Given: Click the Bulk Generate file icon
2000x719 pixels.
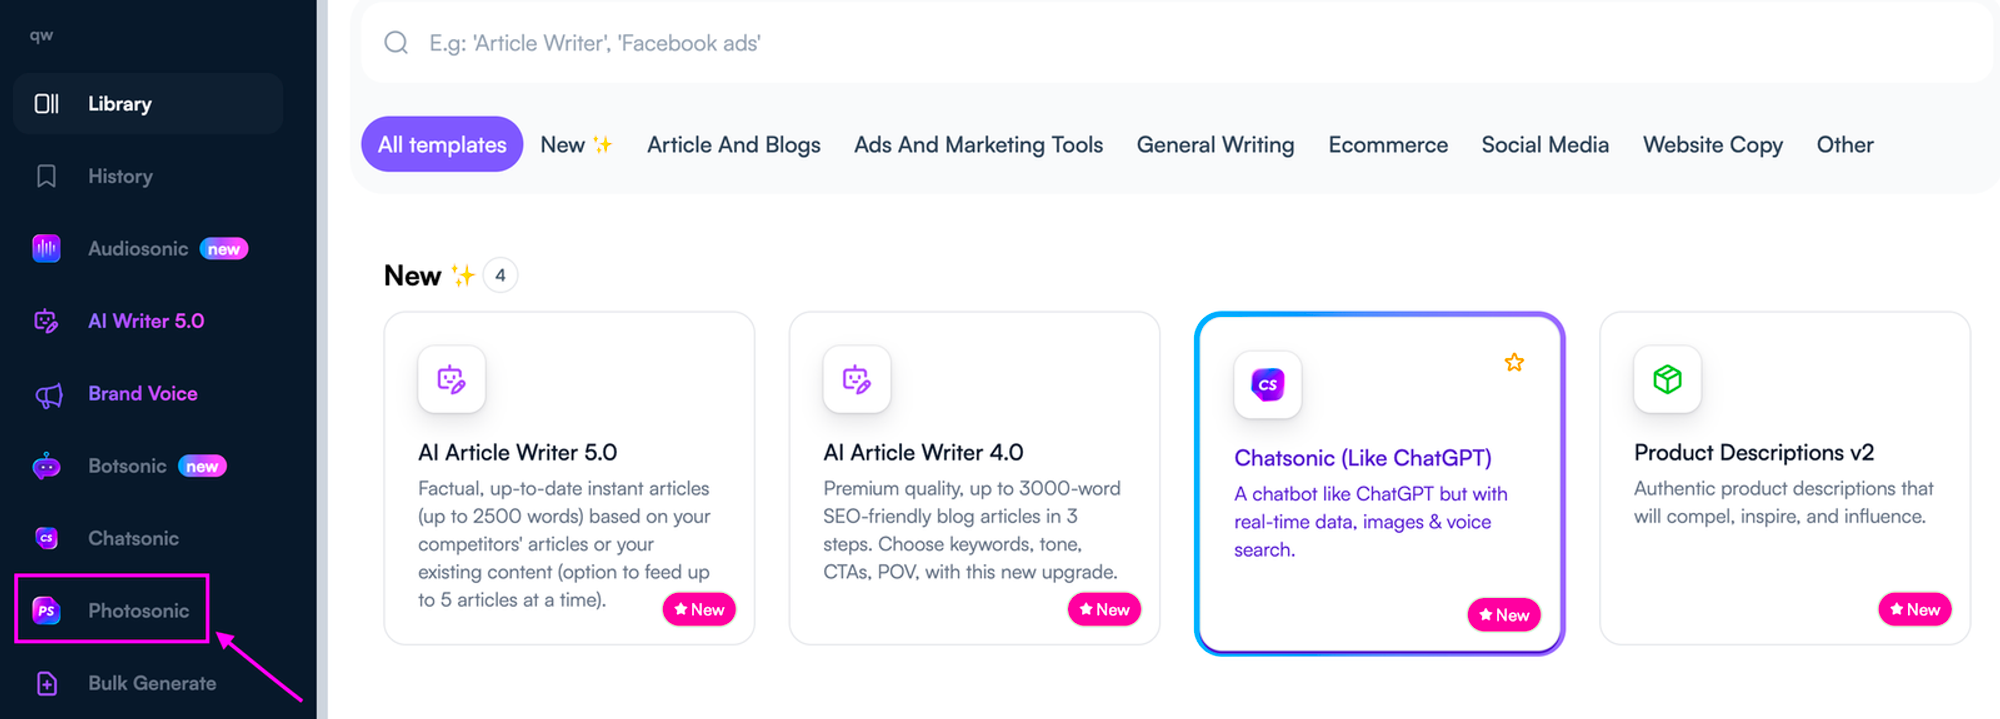Looking at the screenshot, I should coord(47,684).
